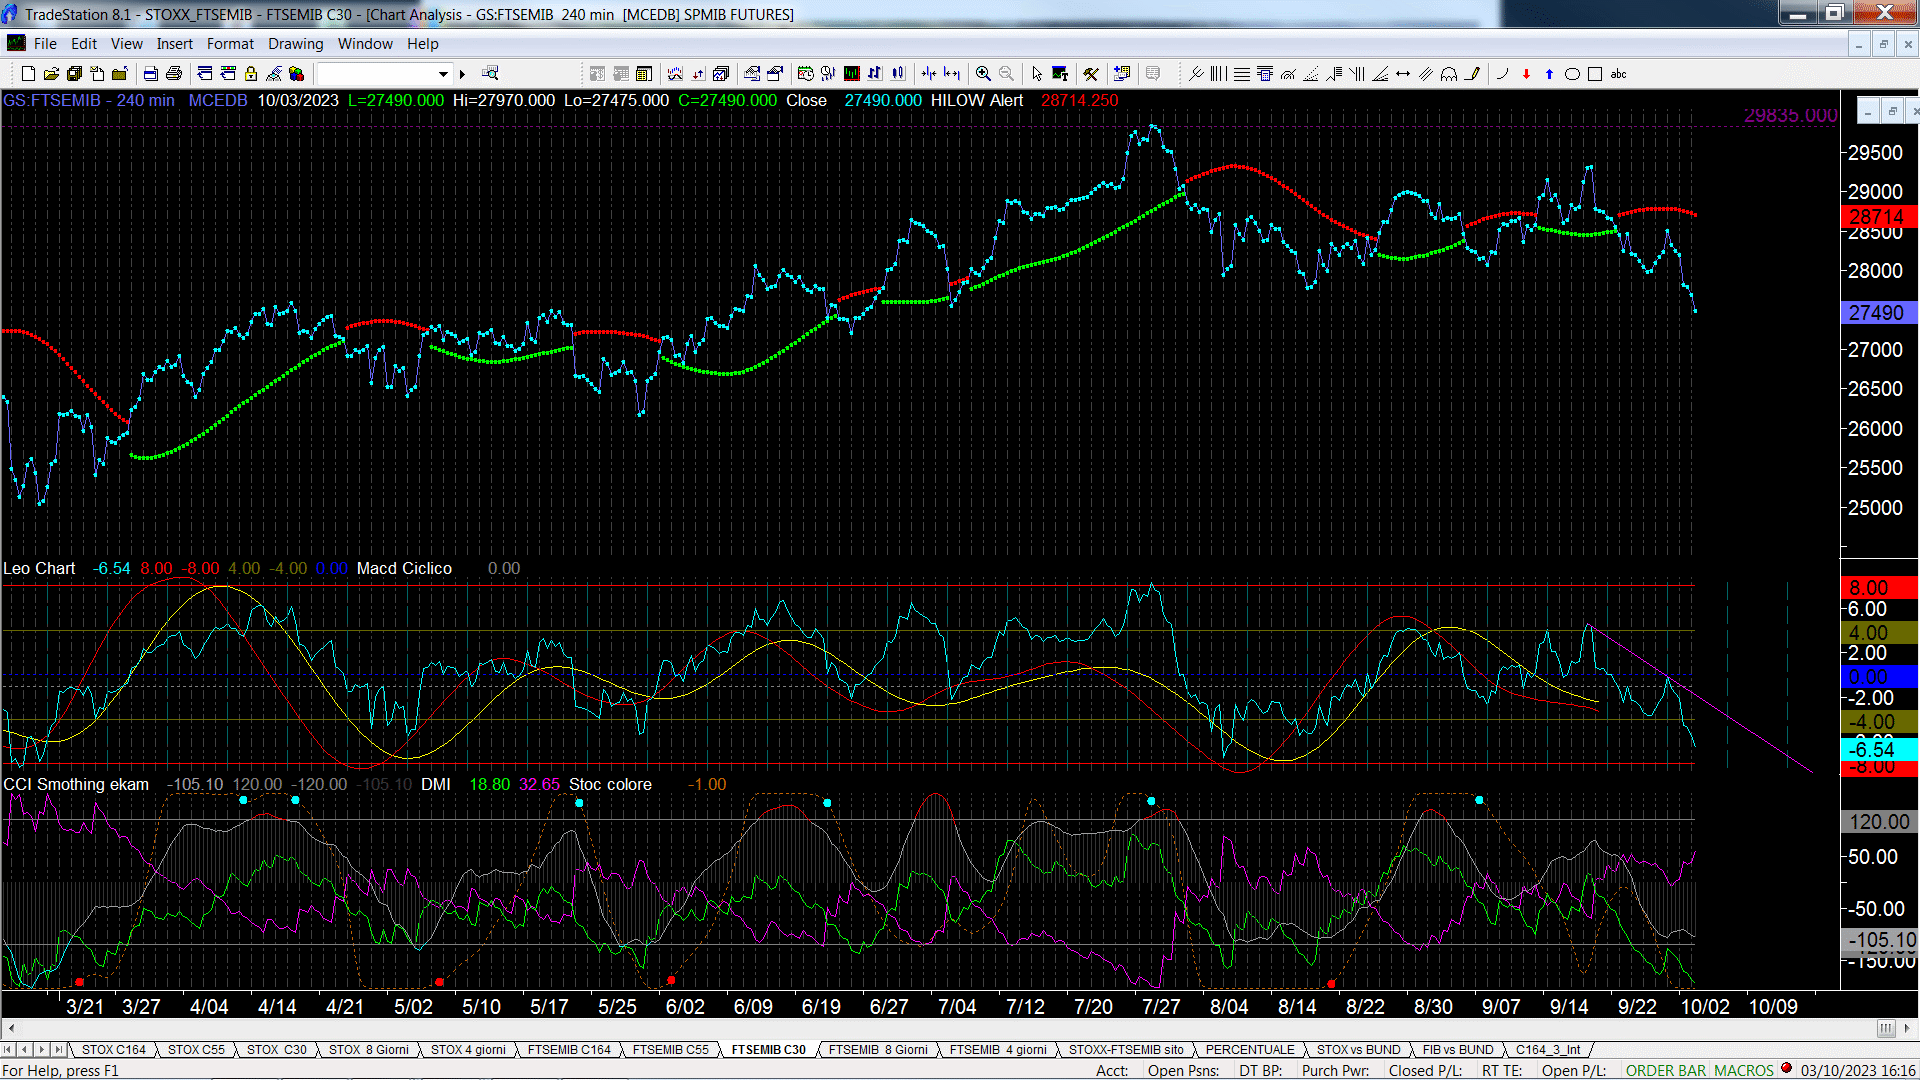Select the Pointer arrow tool
Screen dimensions: 1920x1080
[1037, 74]
